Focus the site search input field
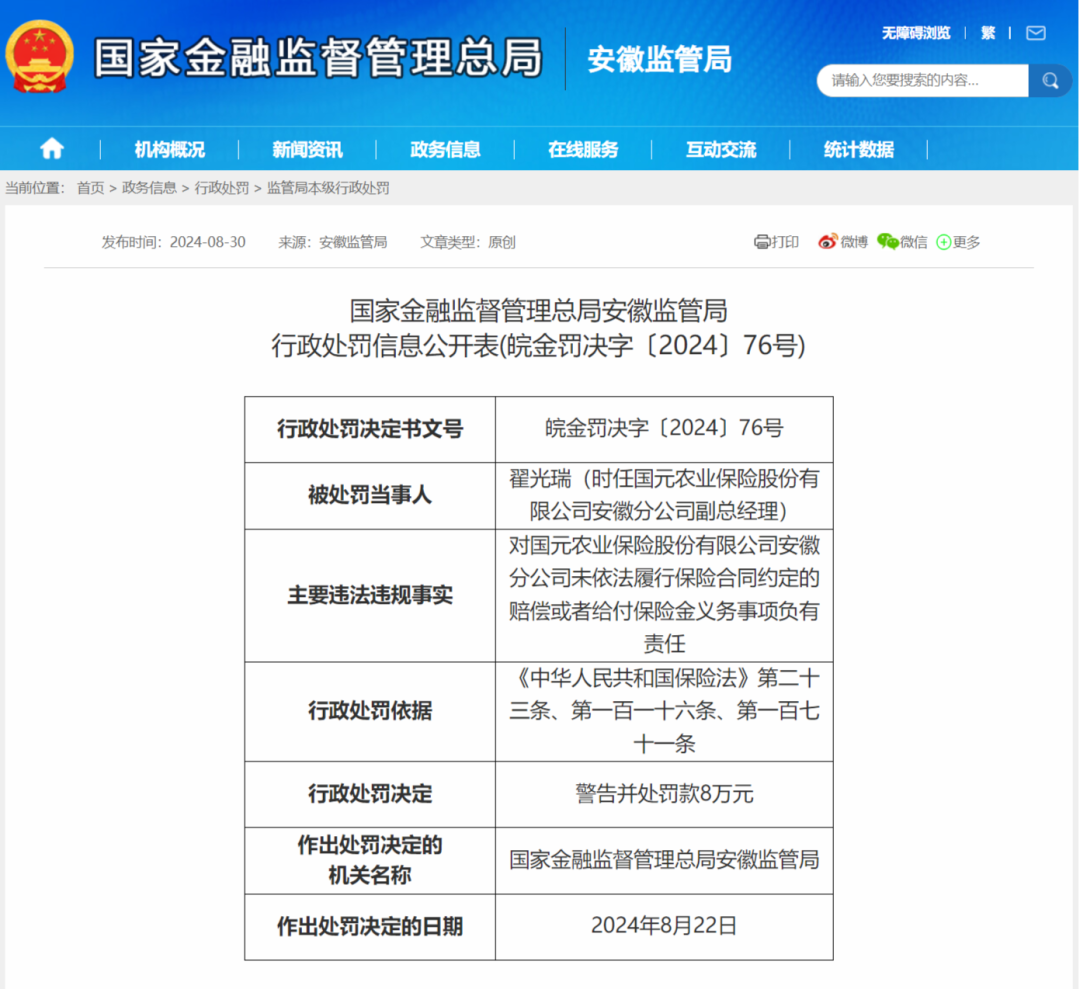The height and width of the screenshot is (989, 1080). click(923, 81)
